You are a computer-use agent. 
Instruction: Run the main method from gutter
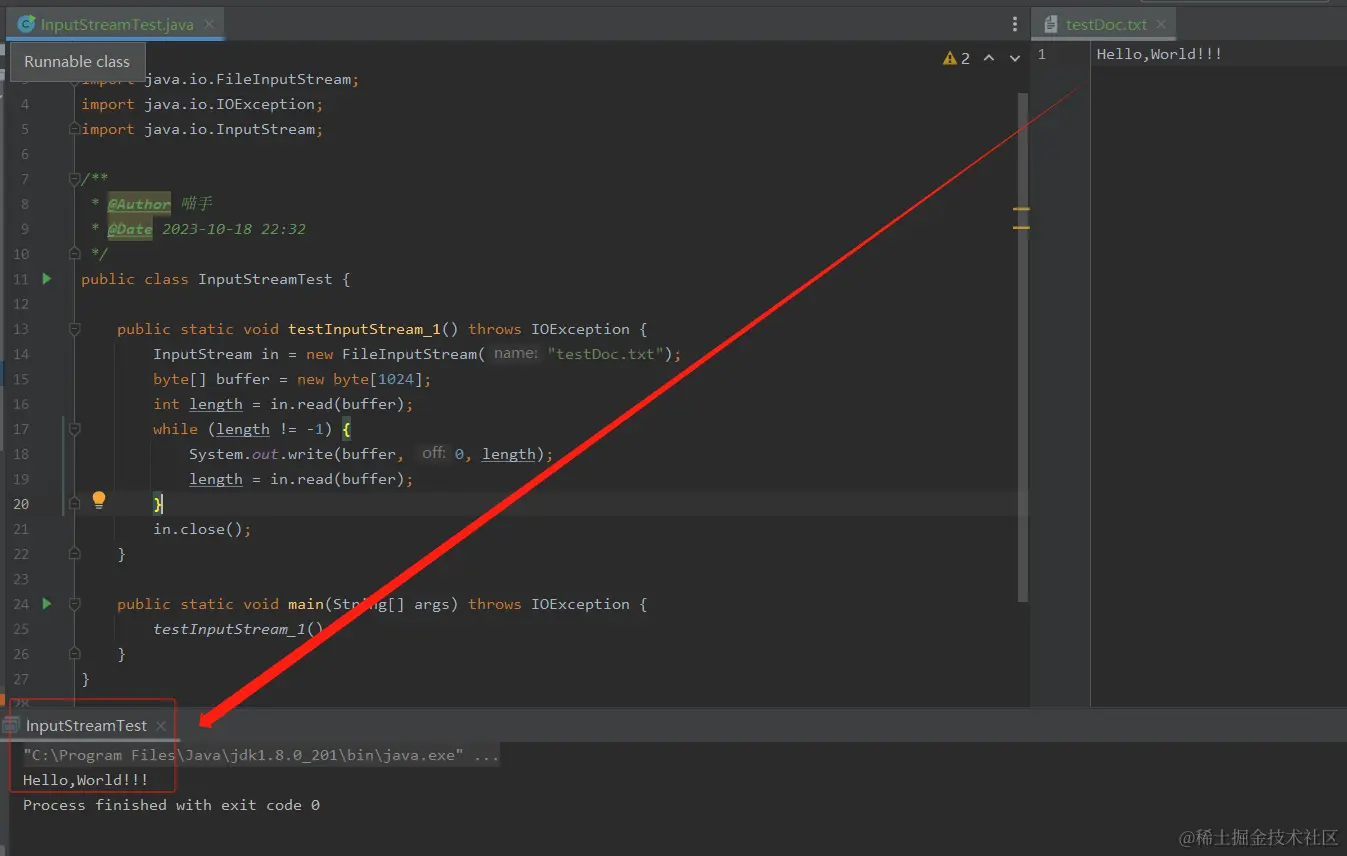[47, 604]
